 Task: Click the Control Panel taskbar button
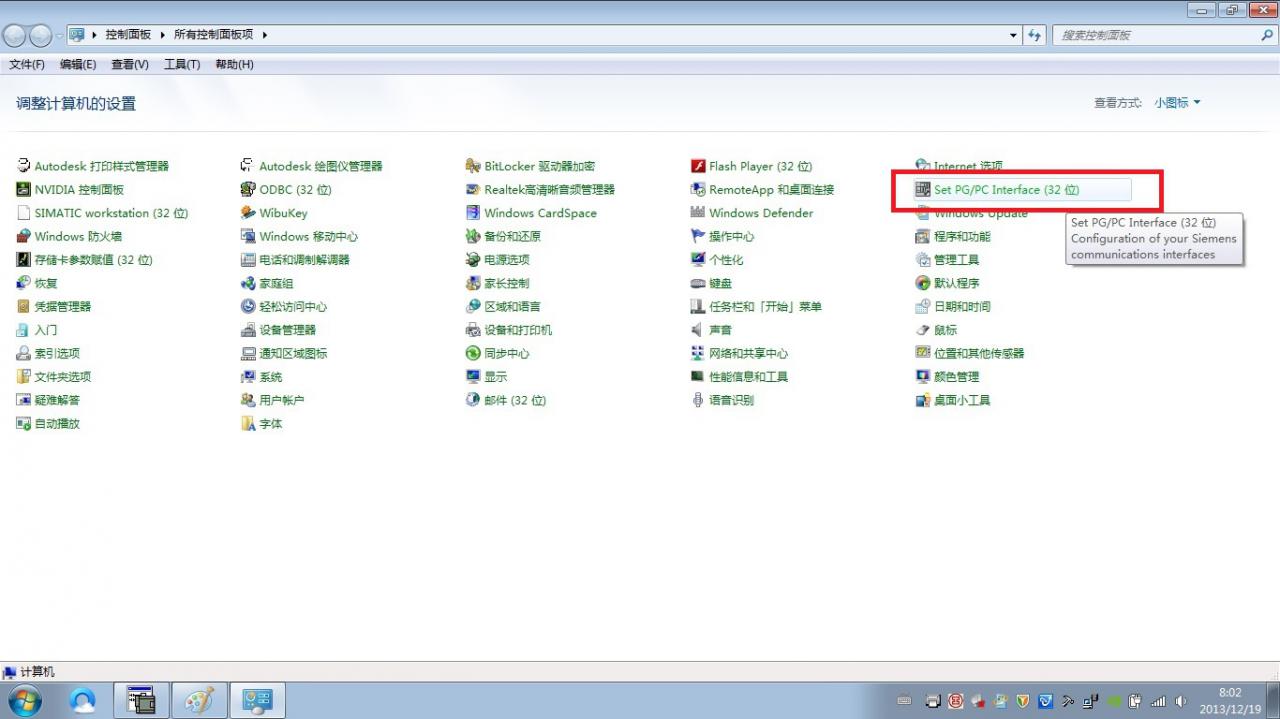pyautogui.click(x=258, y=701)
